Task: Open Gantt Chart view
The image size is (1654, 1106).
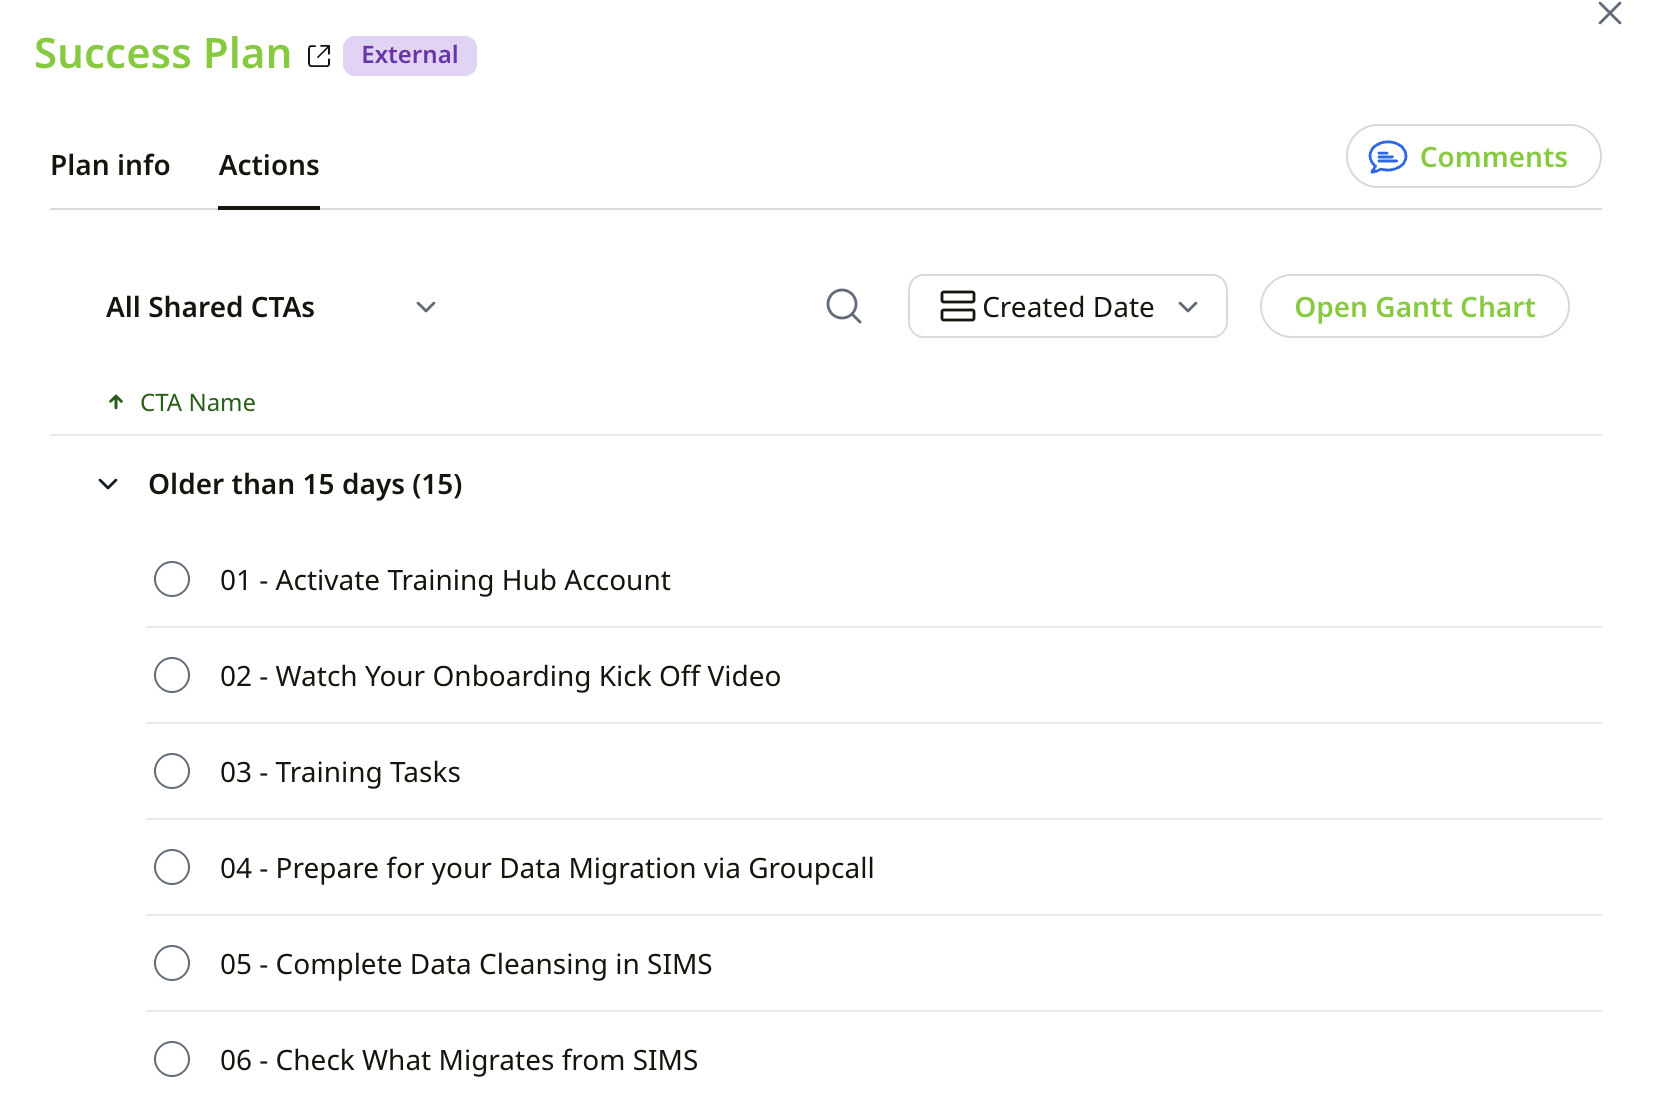Action: (x=1413, y=307)
